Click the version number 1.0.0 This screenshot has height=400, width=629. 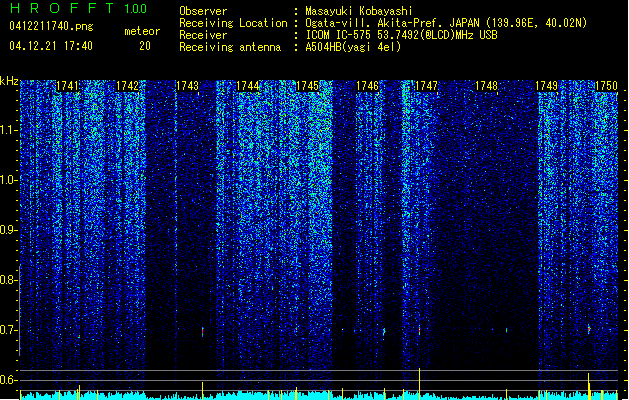click(x=136, y=8)
